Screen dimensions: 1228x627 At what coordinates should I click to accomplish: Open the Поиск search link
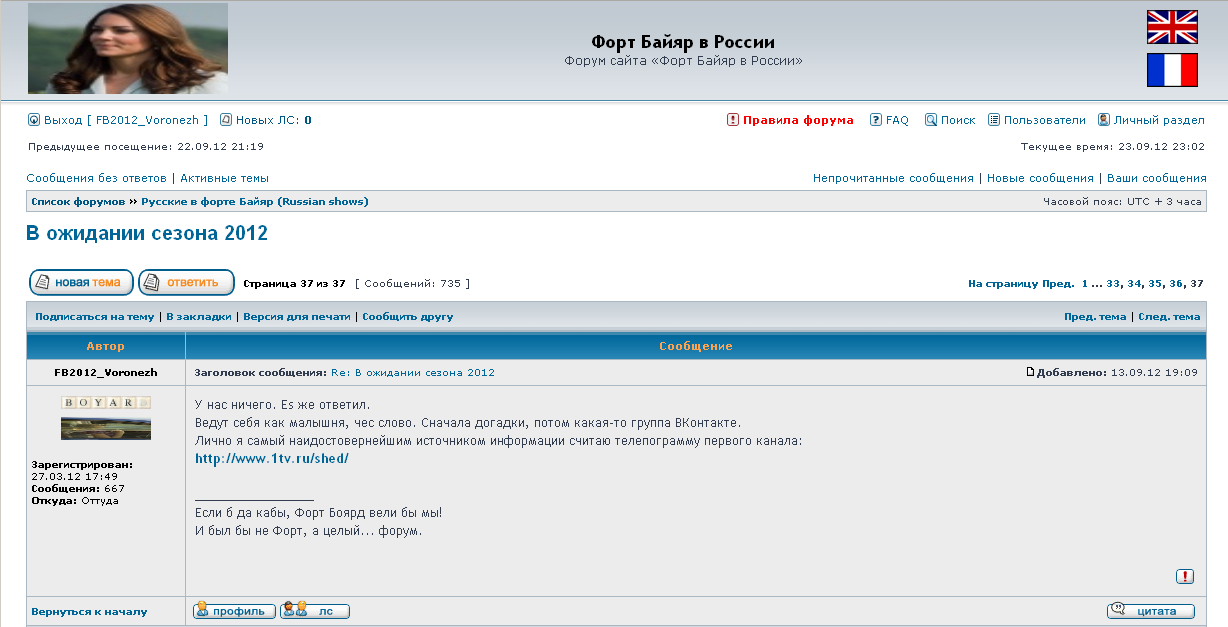pos(958,120)
